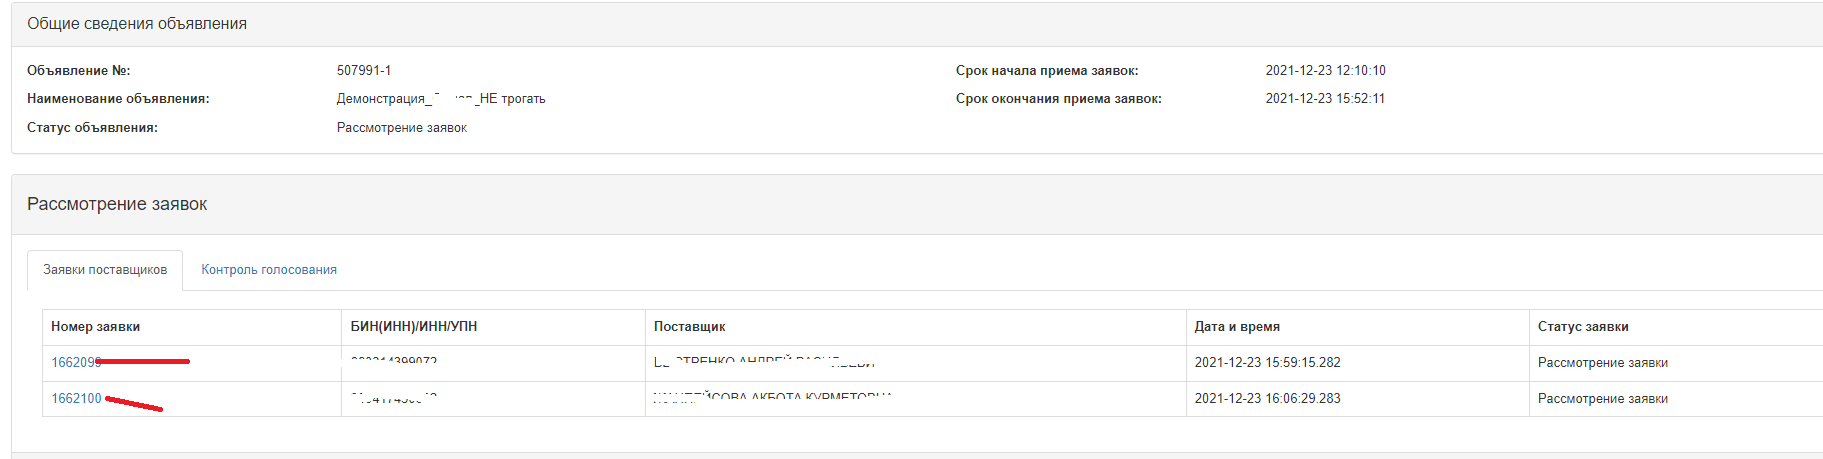The width and height of the screenshot is (1823, 459).
Task: Click the end time value 2021-12-23 15:52:11
Action: [1325, 99]
